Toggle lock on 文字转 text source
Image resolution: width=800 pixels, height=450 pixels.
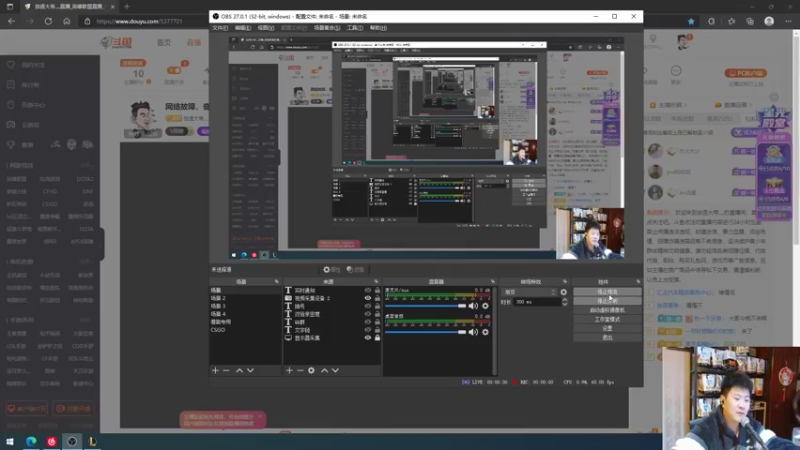[x=378, y=330]
